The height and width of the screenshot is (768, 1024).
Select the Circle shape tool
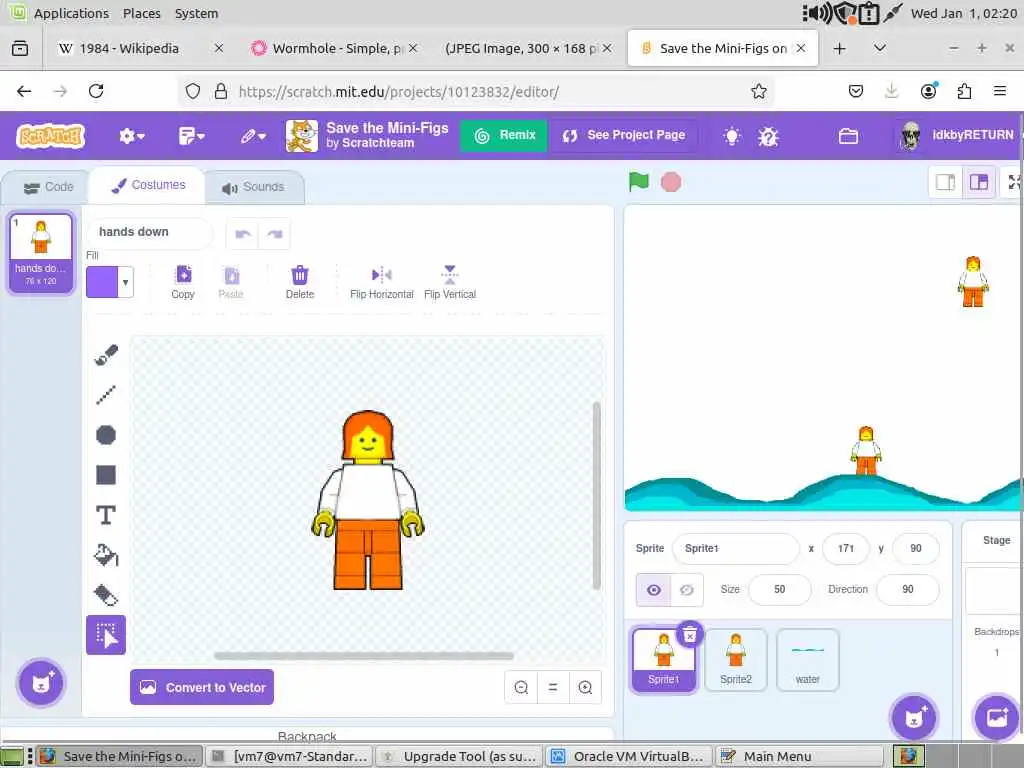point(106,435)
